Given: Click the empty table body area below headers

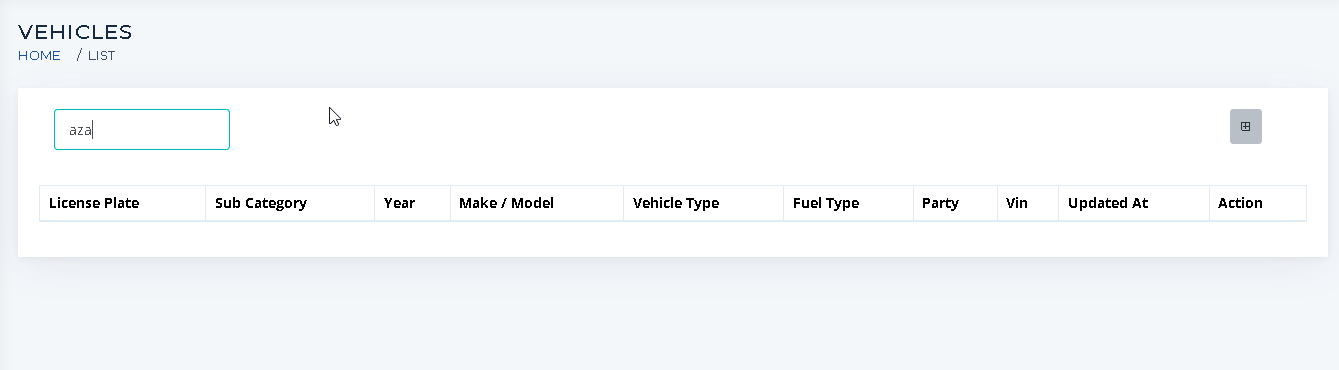Looking at the screenshot, I should click(x=672, y=237).
